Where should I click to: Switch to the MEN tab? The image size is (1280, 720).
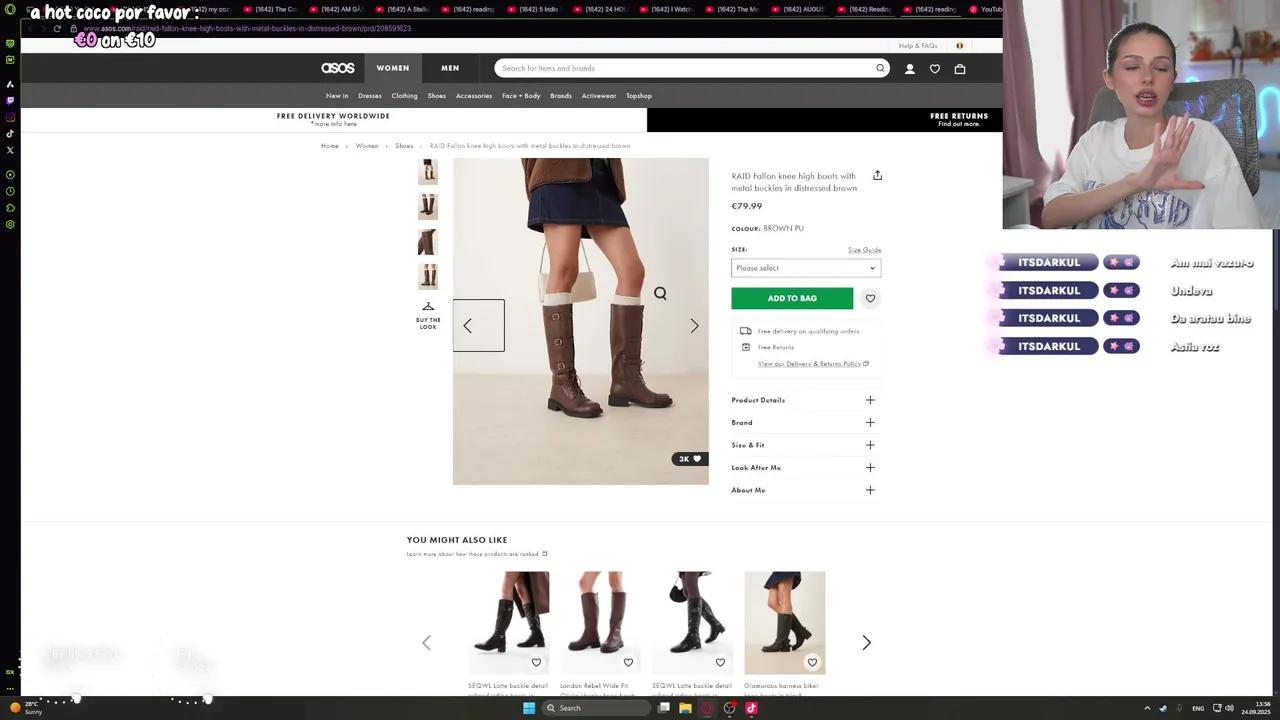tap(450, 68)
